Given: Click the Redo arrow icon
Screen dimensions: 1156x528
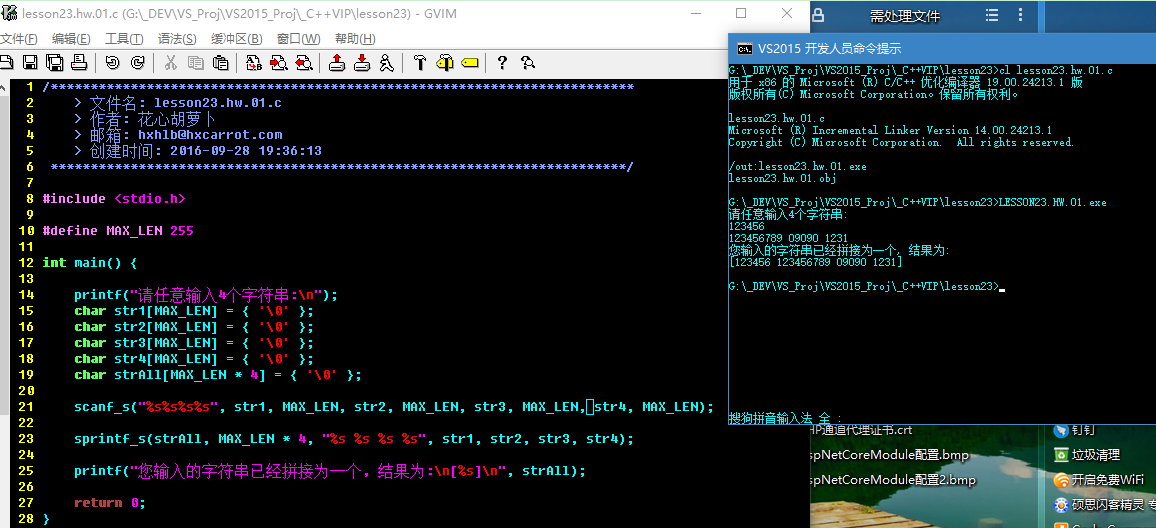Looking at the screenshot, I should pos(137,63).
